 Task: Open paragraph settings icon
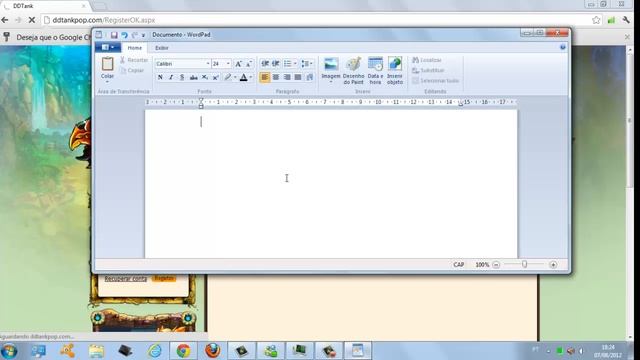[x=309, y=77]
